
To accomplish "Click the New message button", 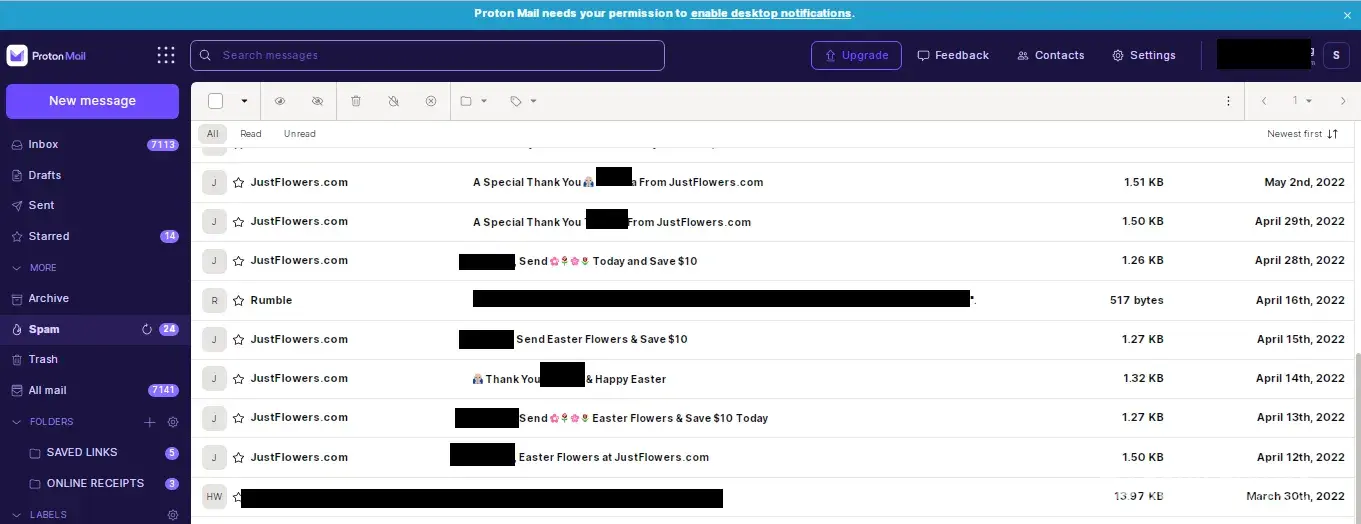I will point(92,101).
